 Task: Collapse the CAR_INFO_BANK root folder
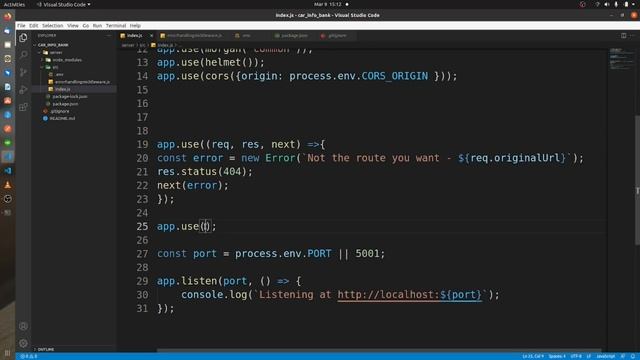click(53, 45)
